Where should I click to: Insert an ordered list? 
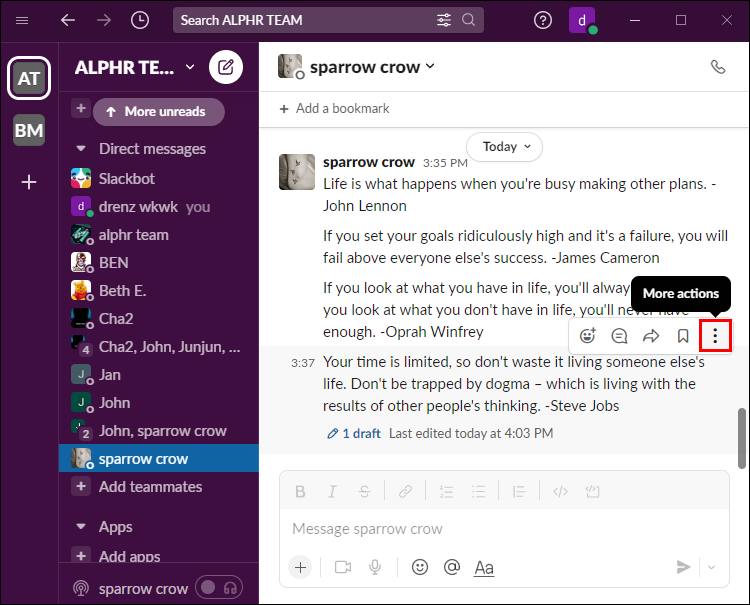[x=446, y=491]
